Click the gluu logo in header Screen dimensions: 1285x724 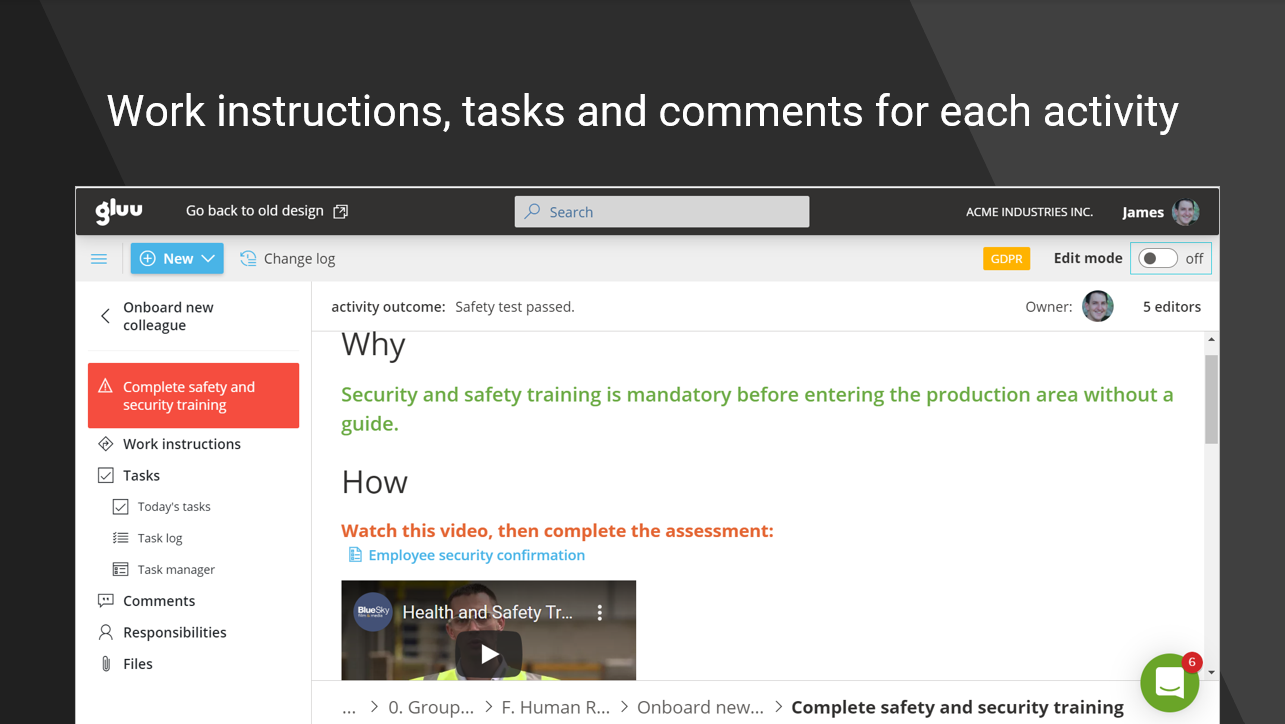click(x=119, y=211)
